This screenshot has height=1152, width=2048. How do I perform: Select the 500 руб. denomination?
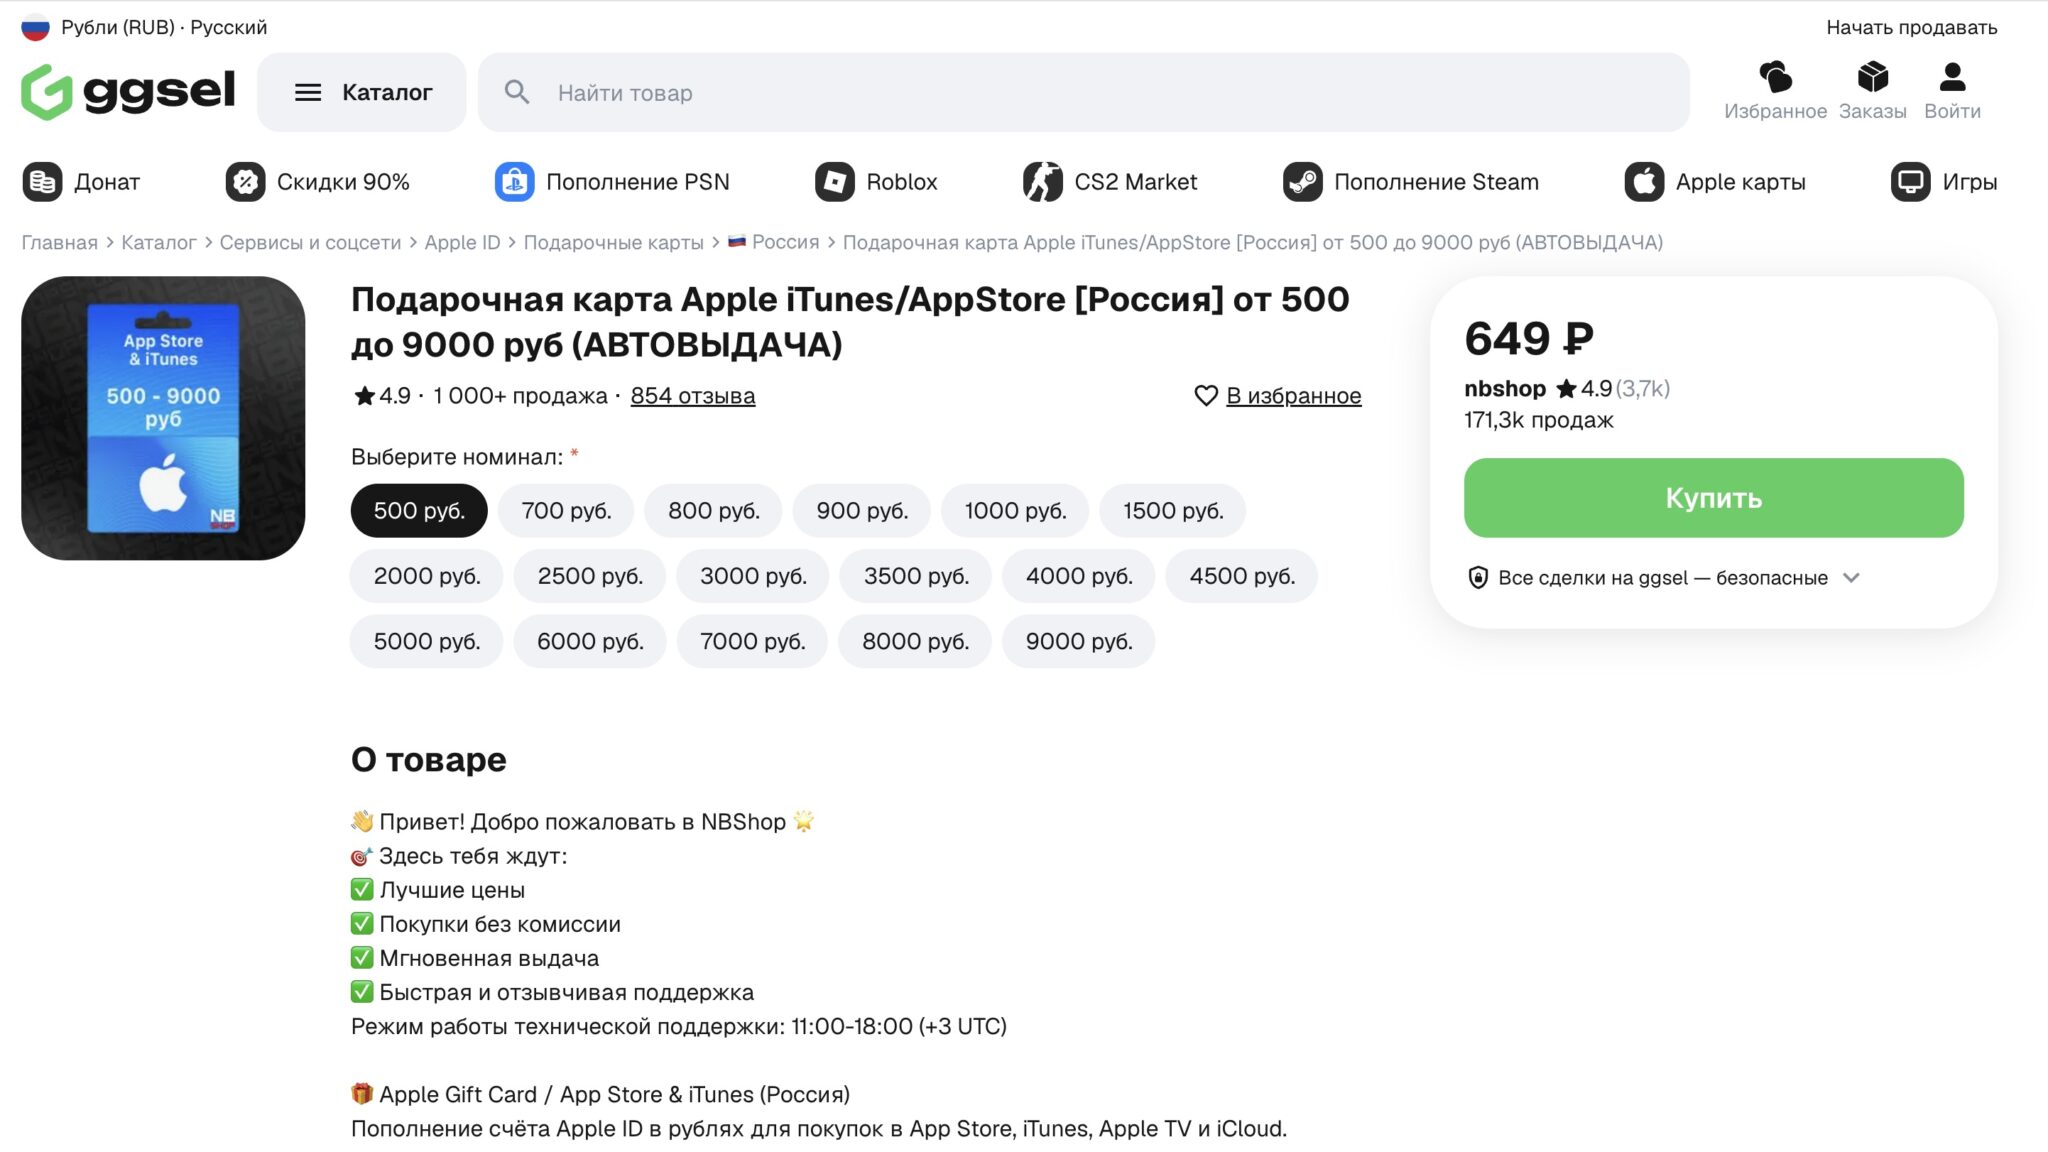[x=419, y=511]
